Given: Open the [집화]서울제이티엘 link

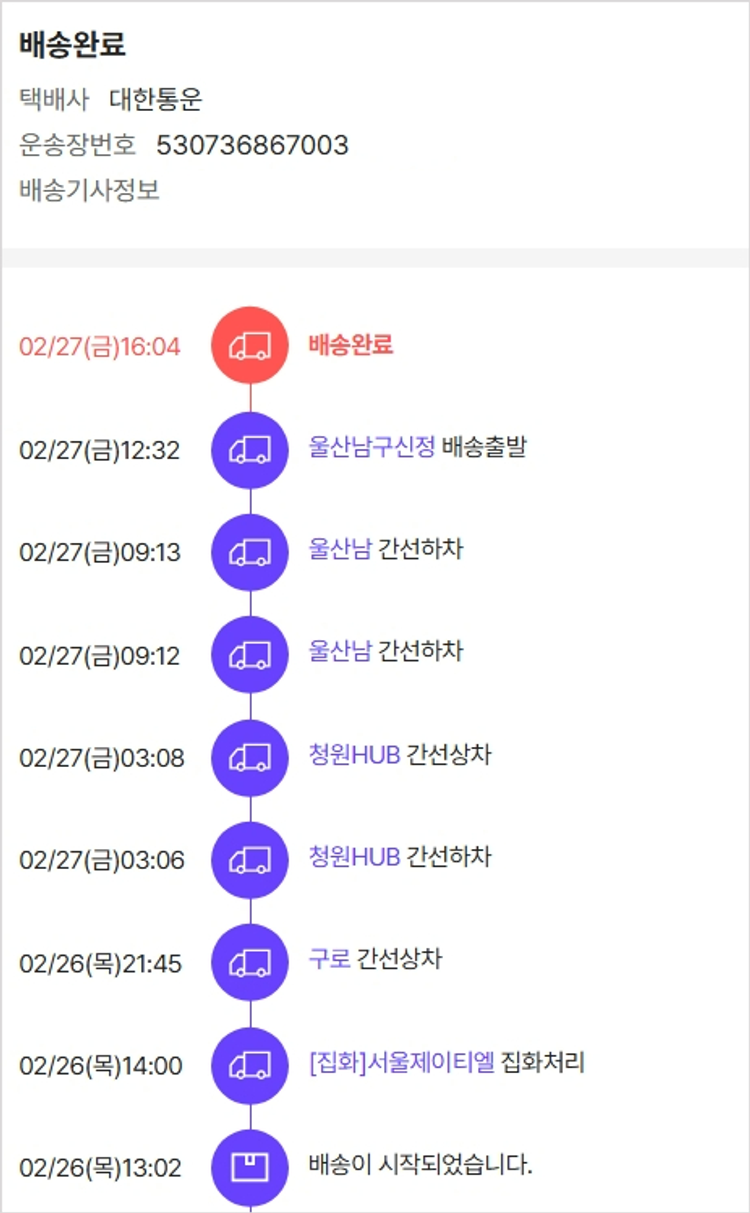Looking at the screenshot, I should tap(402, 1063).
